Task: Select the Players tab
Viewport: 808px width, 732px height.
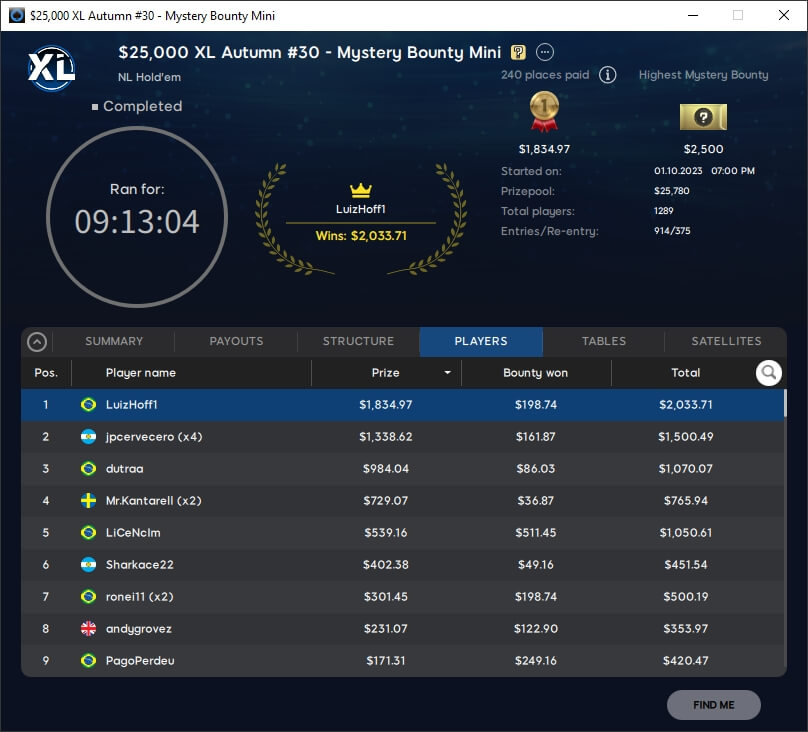Action: tap(481, 341)
